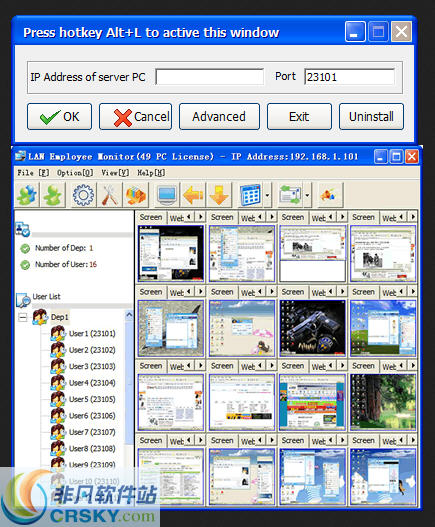Select Web tab above the forest wallpaper thumbnail
Image resolution: width=435 pixels, height=527 pixels.
point(389,367)
